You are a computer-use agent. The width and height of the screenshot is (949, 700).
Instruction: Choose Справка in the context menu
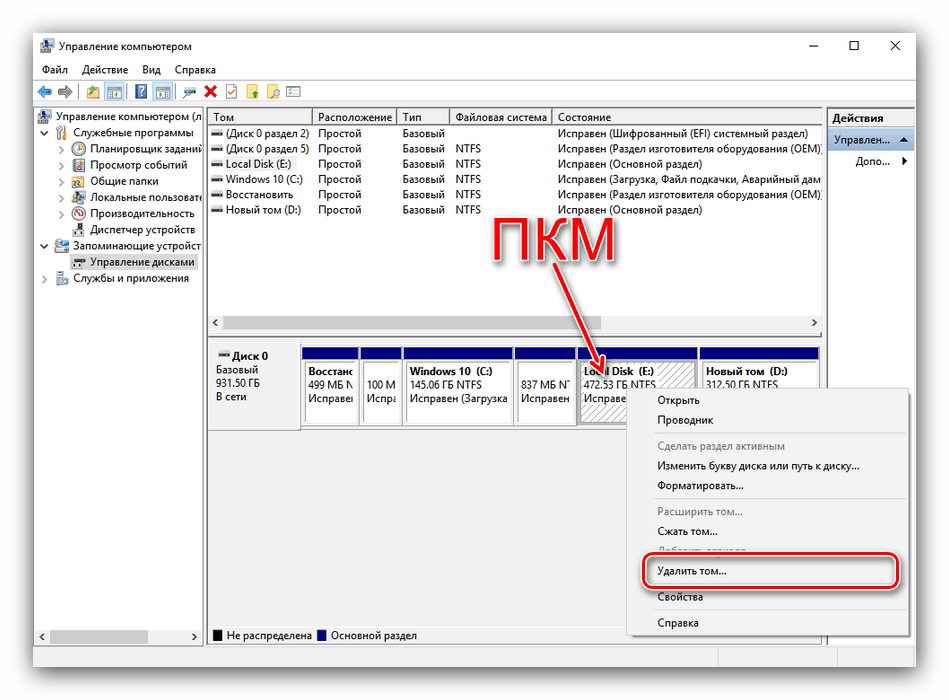pos(767,623)
